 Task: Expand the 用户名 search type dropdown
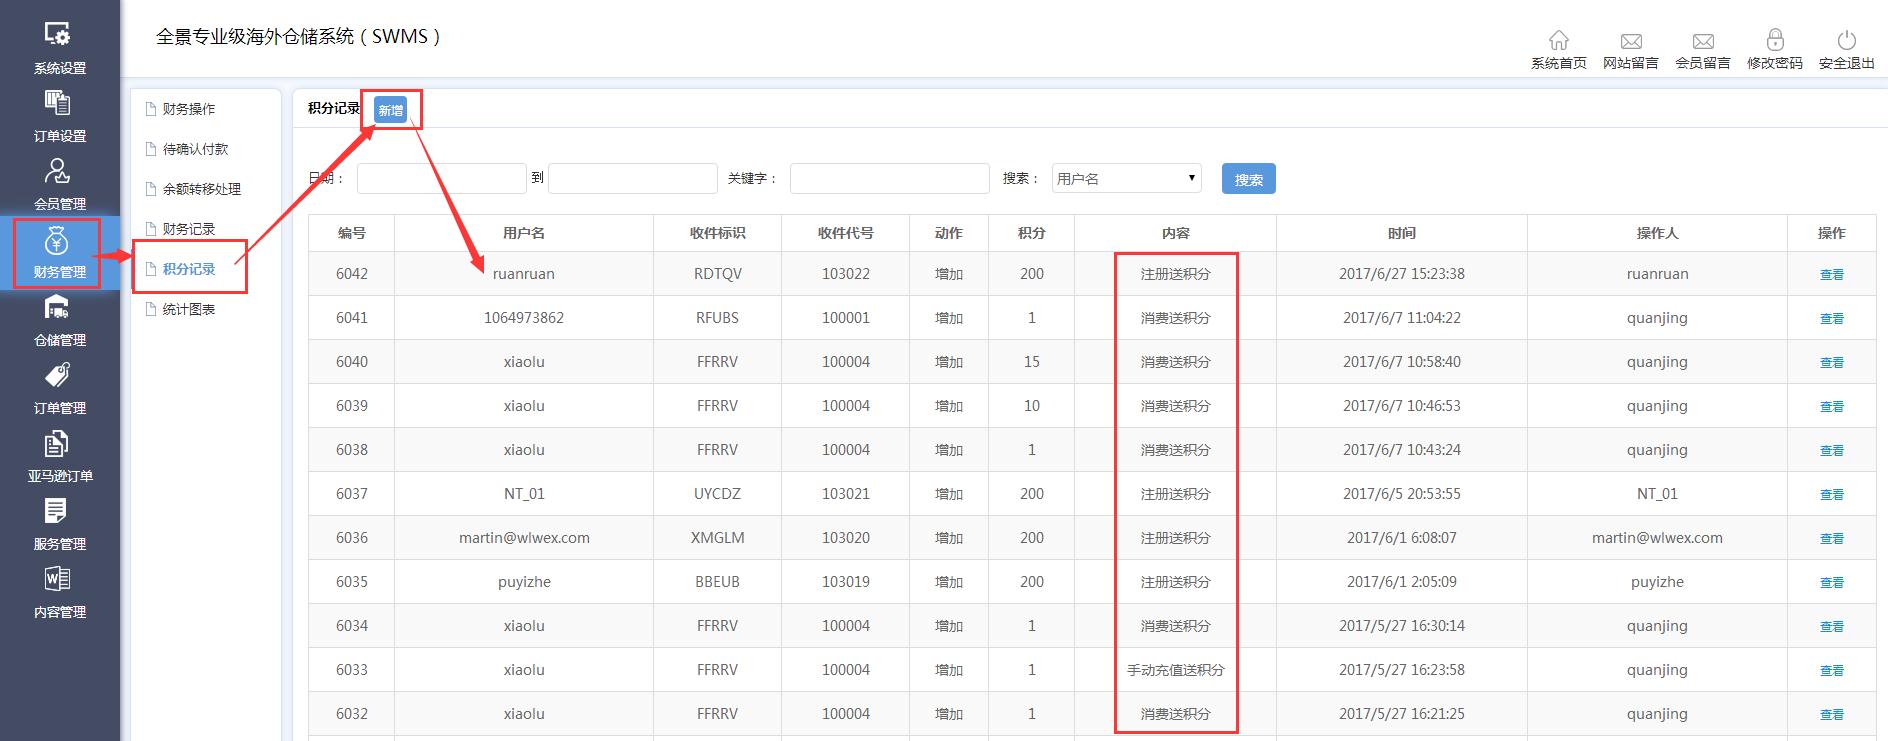click(1126, 179)
